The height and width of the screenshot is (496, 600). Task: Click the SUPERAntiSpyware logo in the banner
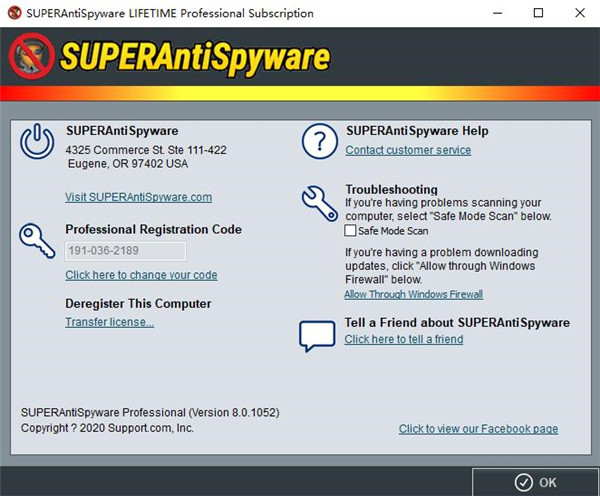(170, 57)
